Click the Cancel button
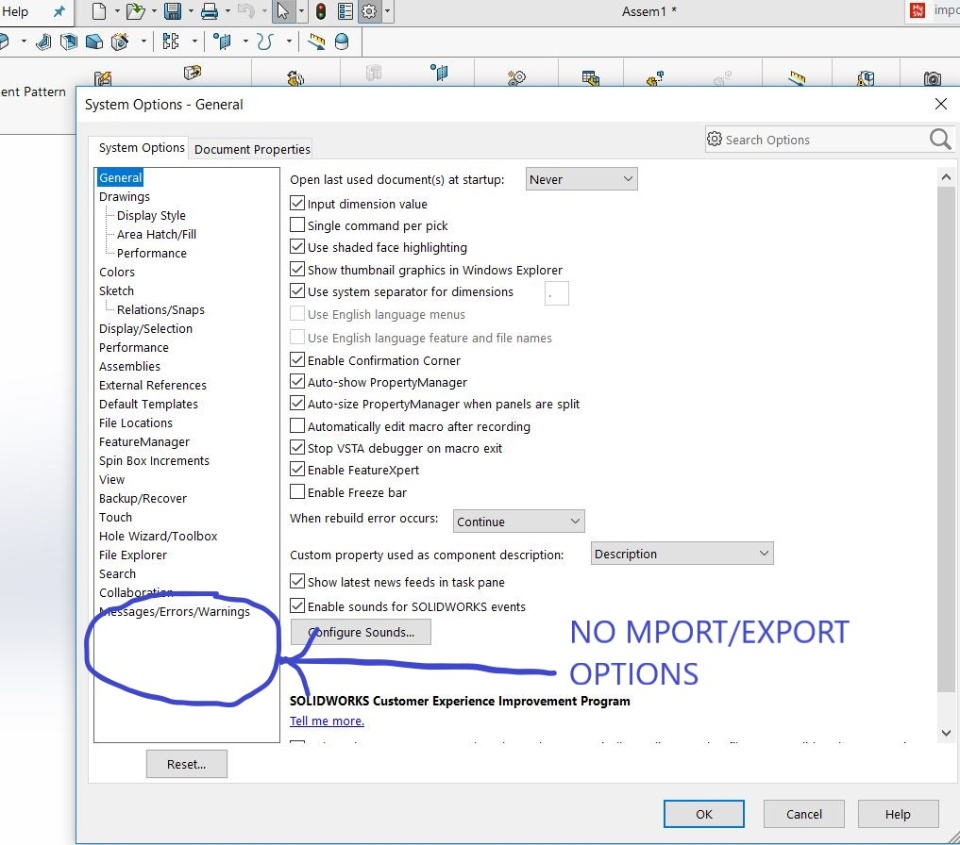The height and width of the screenshot is (845, 960). tap(804, 814)
